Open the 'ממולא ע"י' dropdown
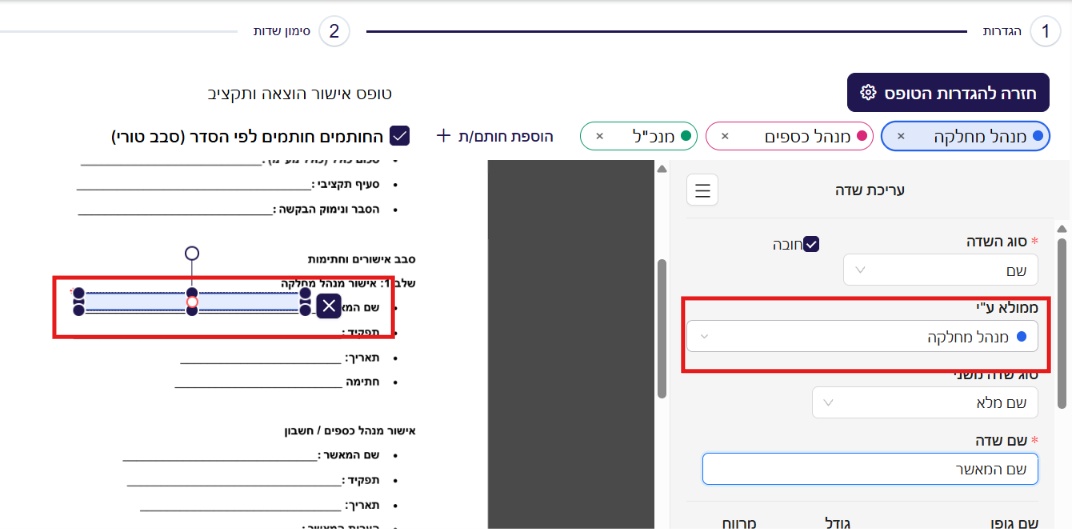This screenshot has height=529, width=1072. click(862, 336)
